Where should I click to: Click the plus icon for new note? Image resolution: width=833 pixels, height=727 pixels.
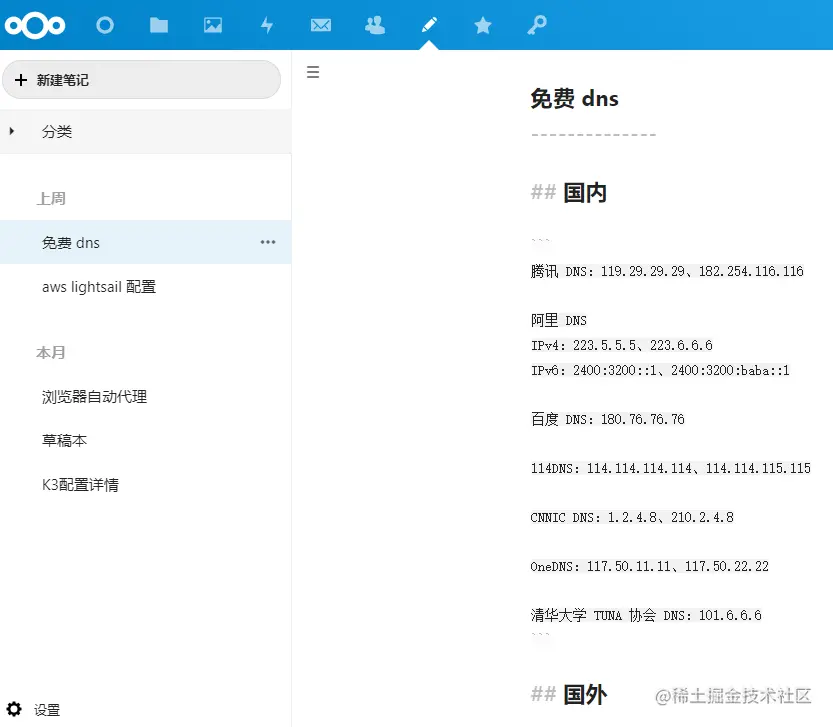(21, 80)
